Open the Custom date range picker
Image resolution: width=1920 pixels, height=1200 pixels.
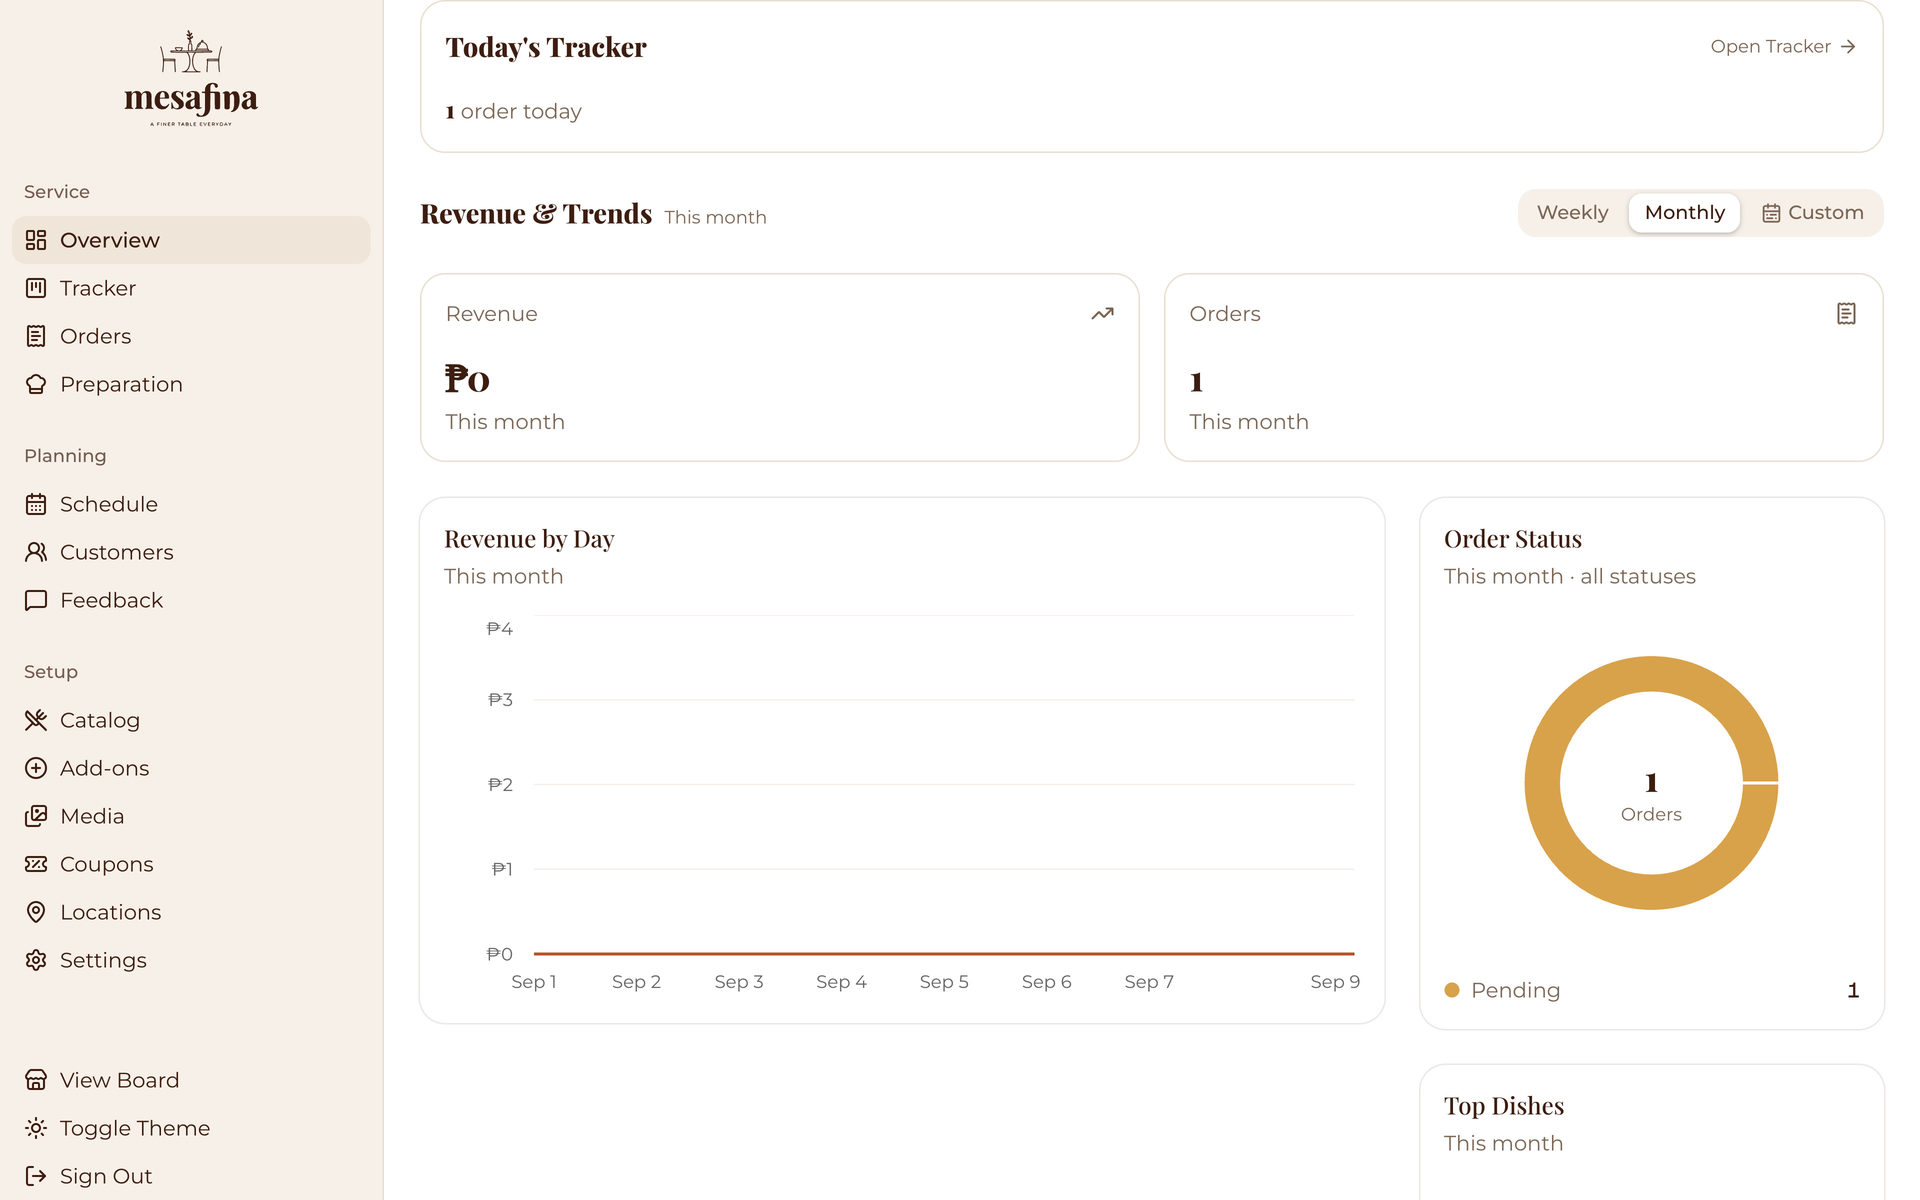(1812, 213)
